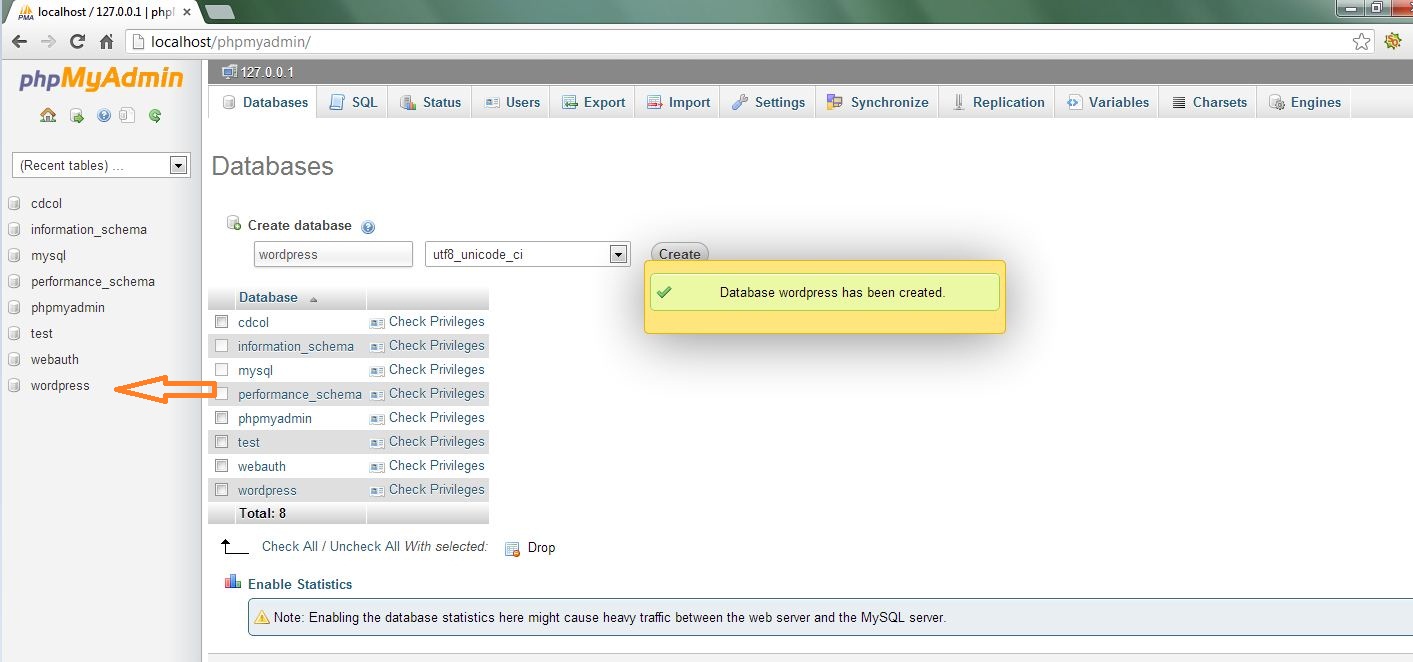Select the mysql row checkbox

pyautogui.click(x=222, y=370)
